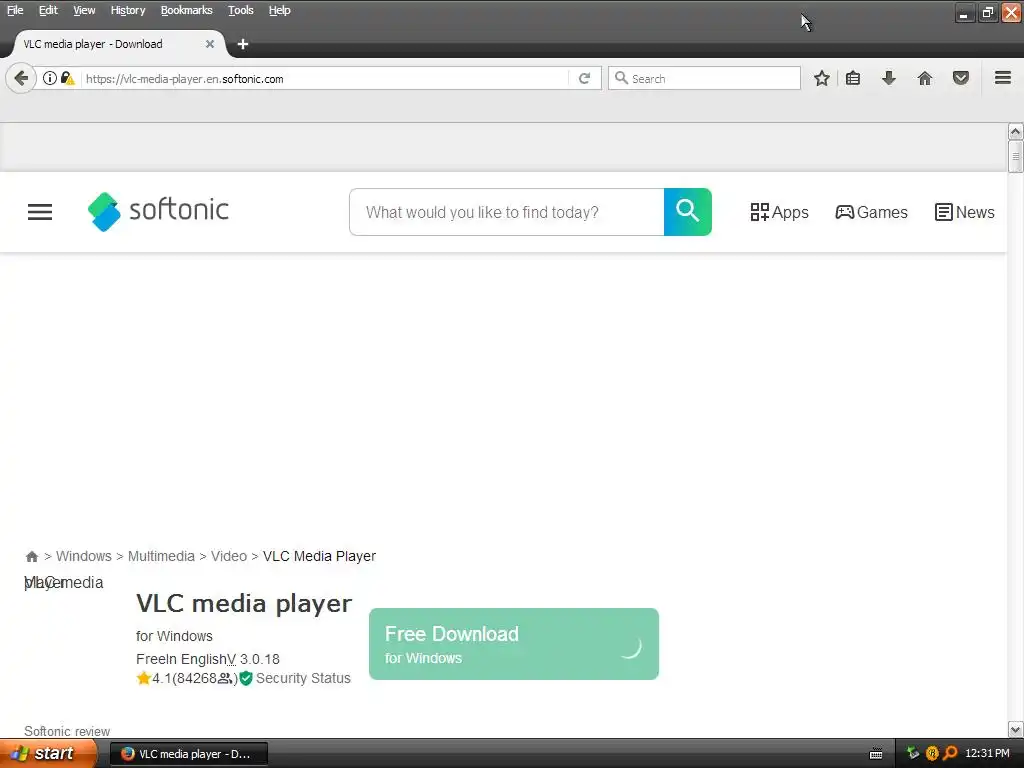Open the keyboard icon in the taskbar
1024x768 pixels.
click(x=876, y=754)
